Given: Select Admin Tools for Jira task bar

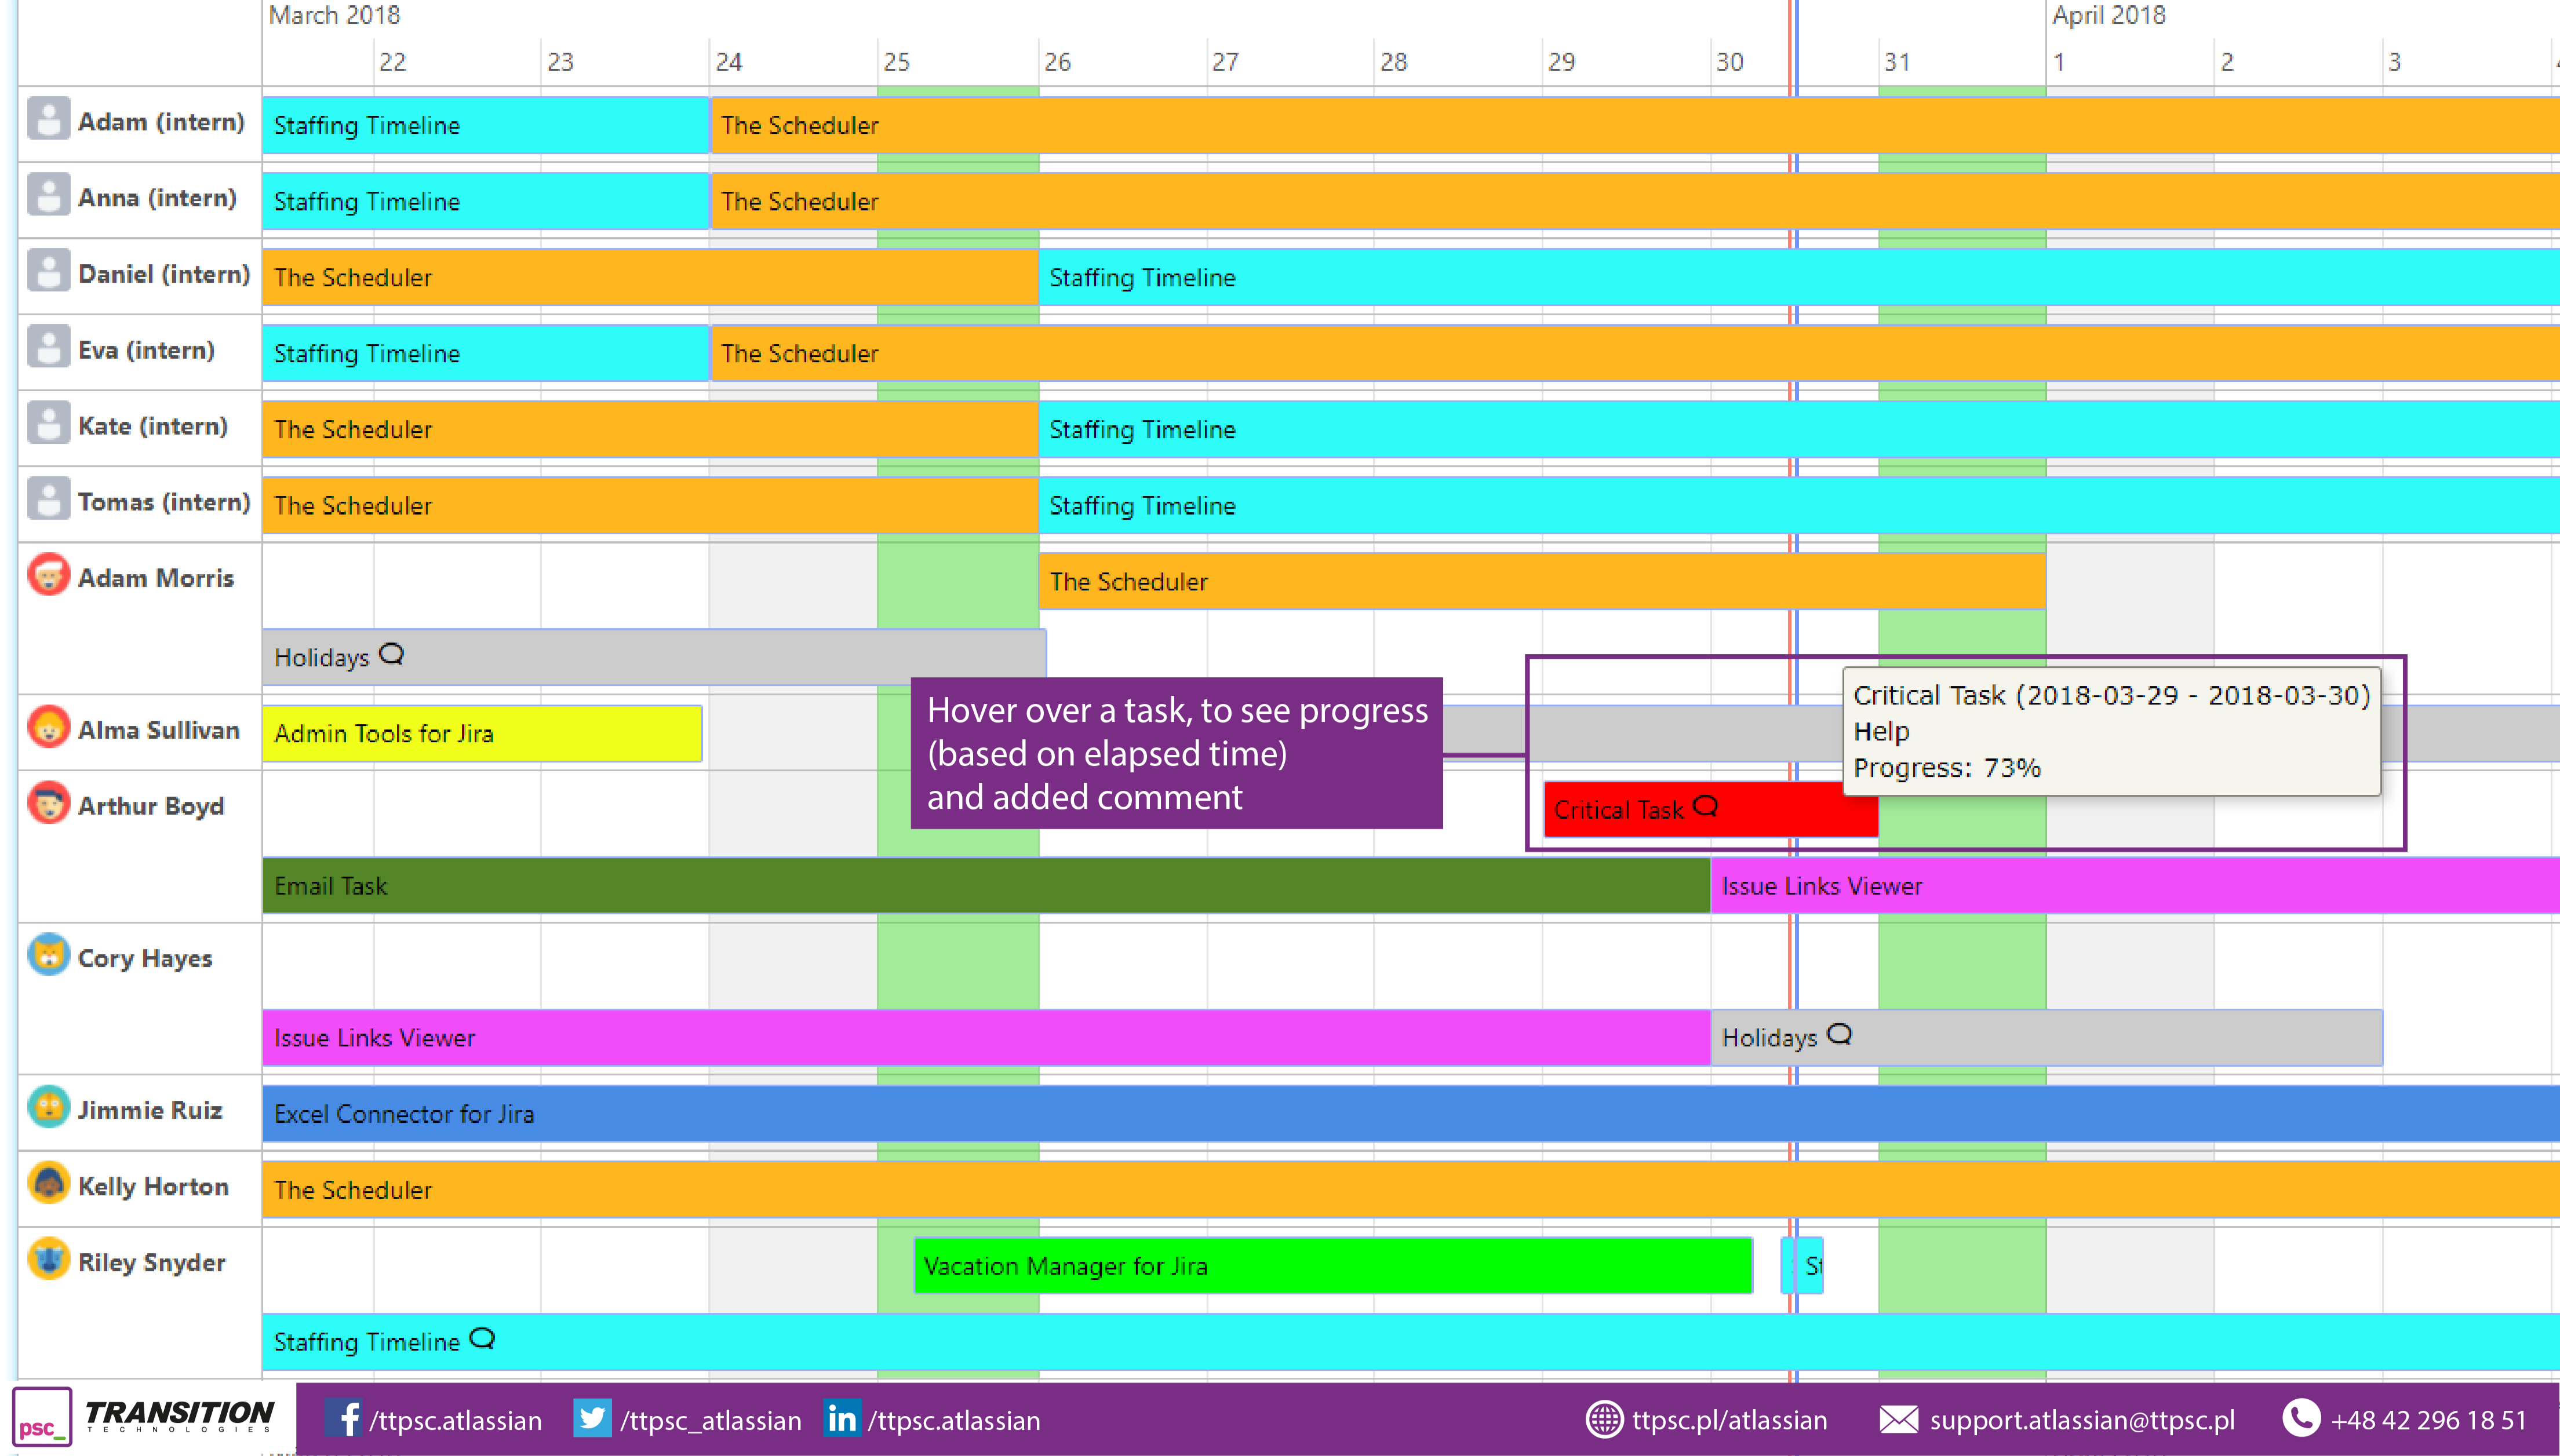Looking at the screenshot, I should pyautogui.click(x=482, y=734).
